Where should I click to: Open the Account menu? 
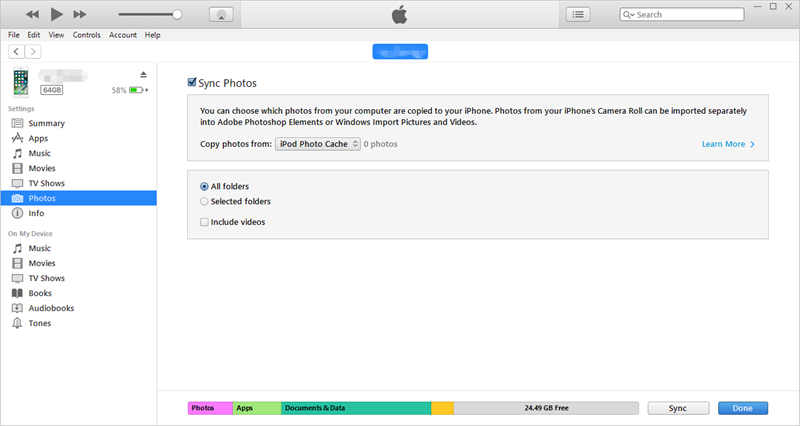[x=122, y=35]
